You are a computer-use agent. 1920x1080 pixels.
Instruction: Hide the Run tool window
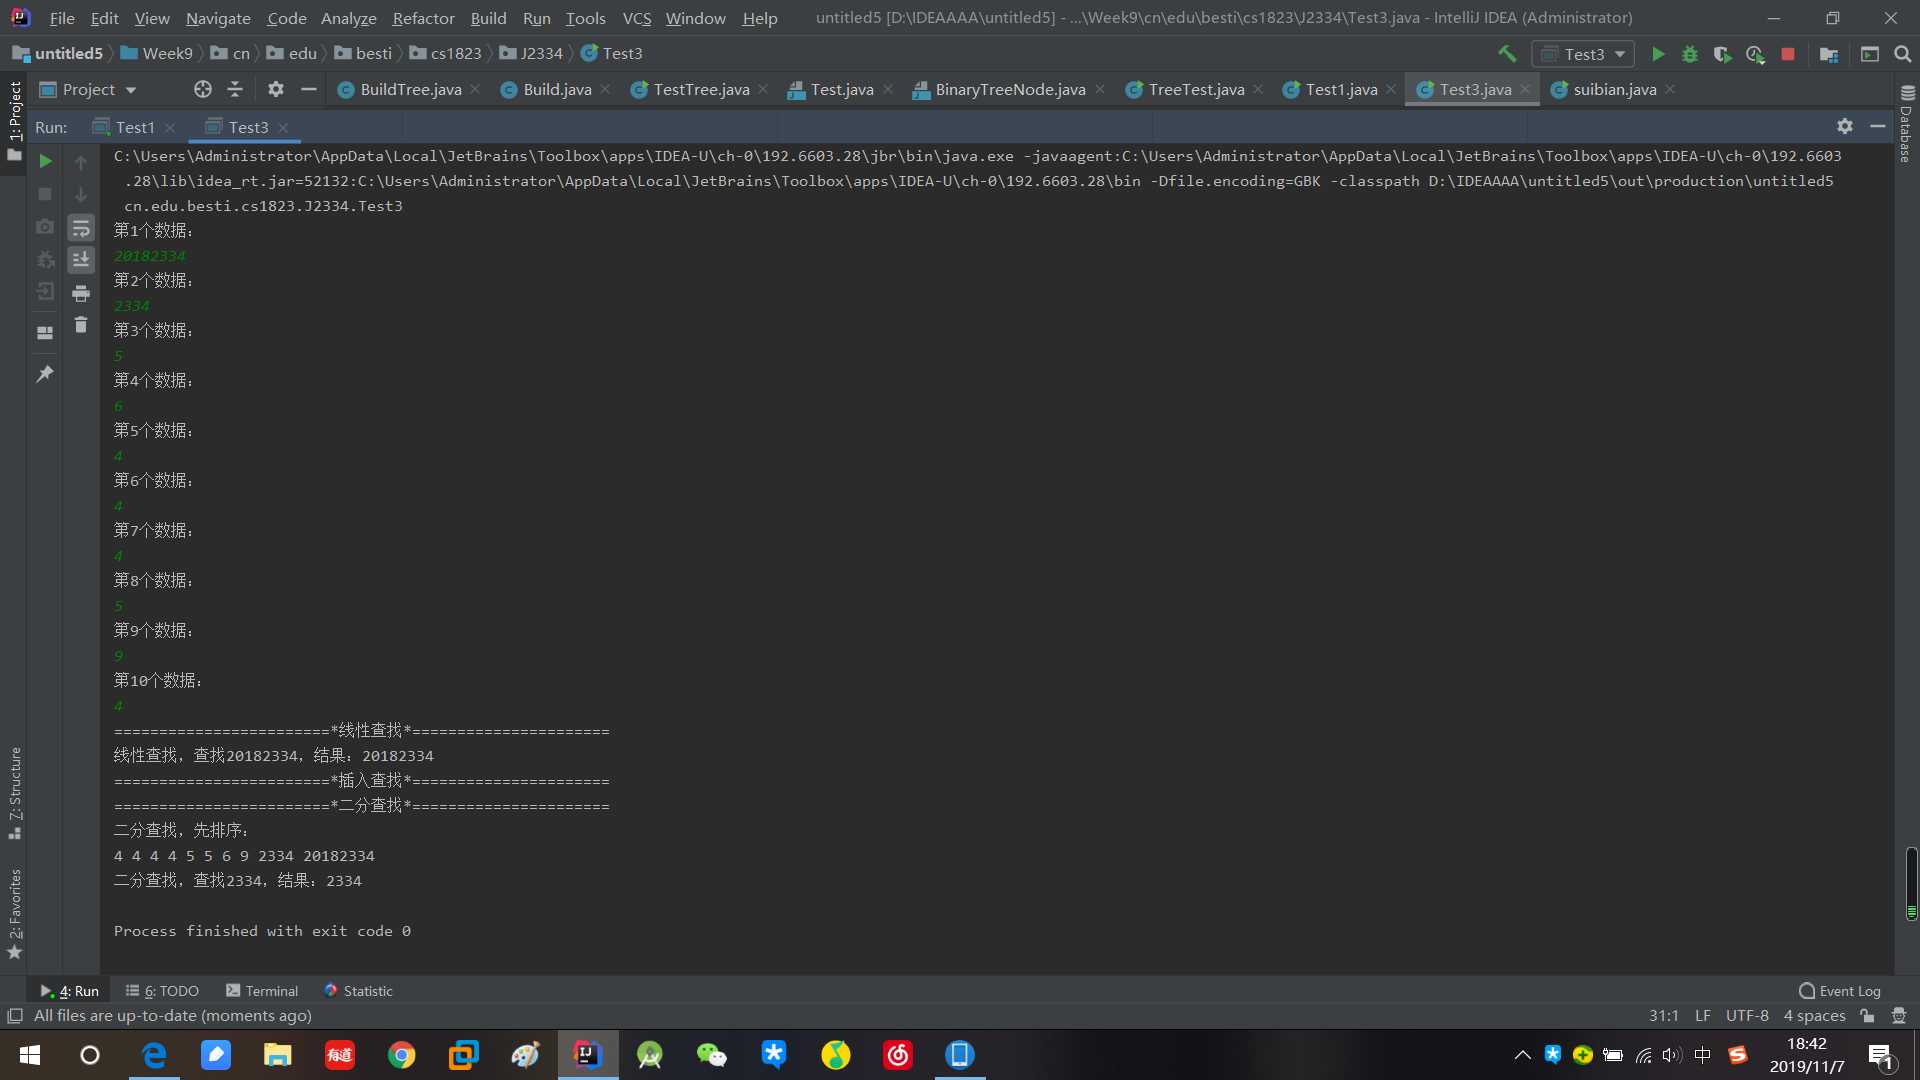1878,126
